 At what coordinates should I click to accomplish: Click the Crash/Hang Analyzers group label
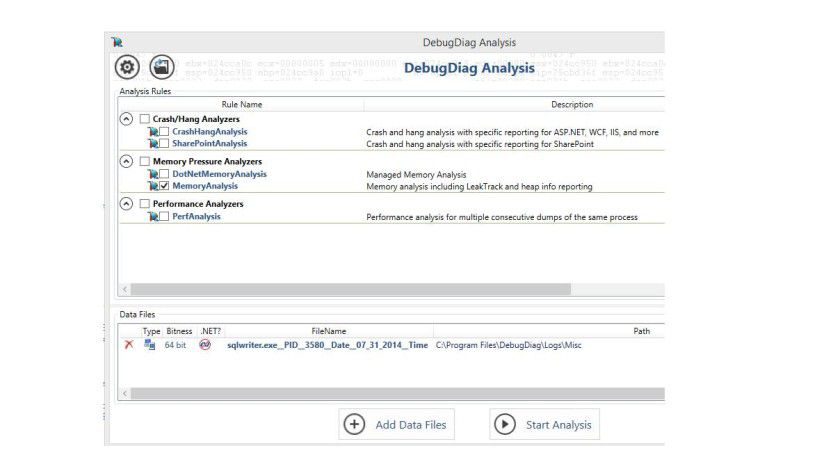[196, 119]
